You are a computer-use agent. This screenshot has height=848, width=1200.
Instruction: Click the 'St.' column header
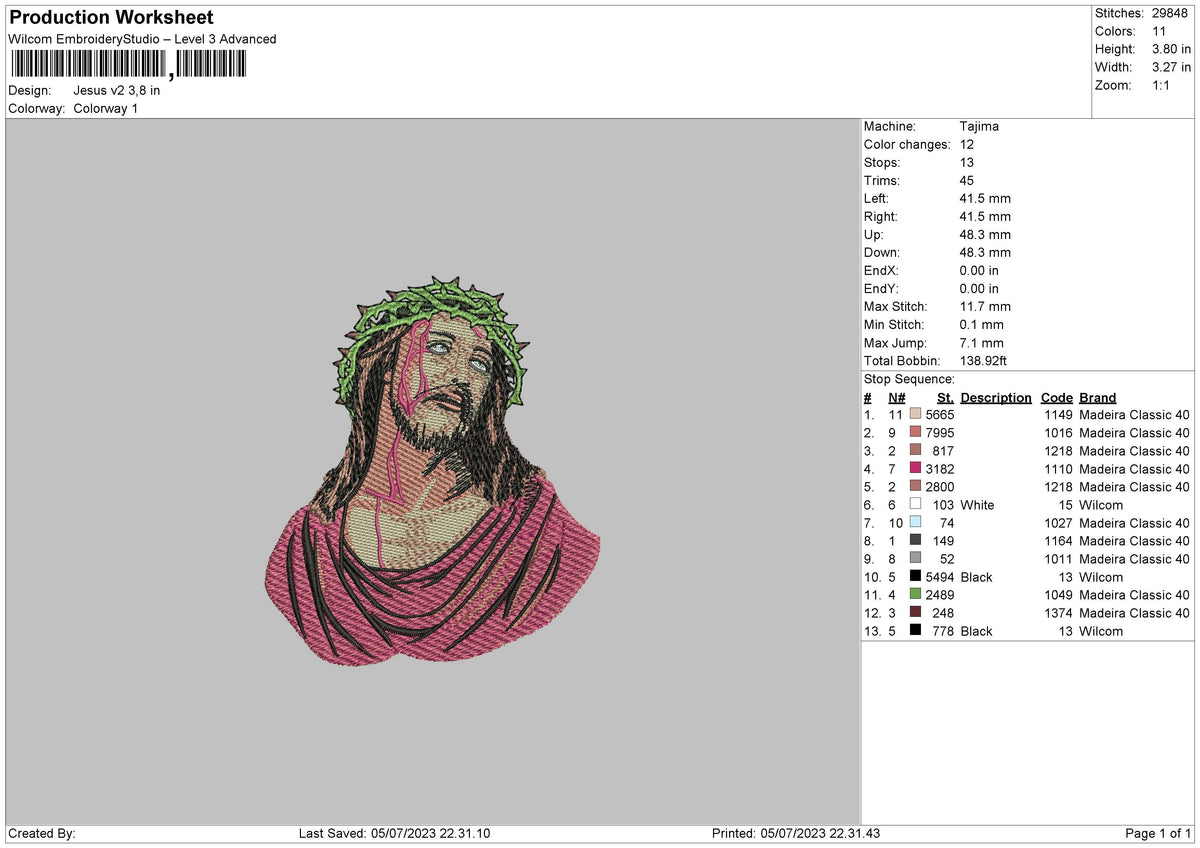(x=945, y=397)
